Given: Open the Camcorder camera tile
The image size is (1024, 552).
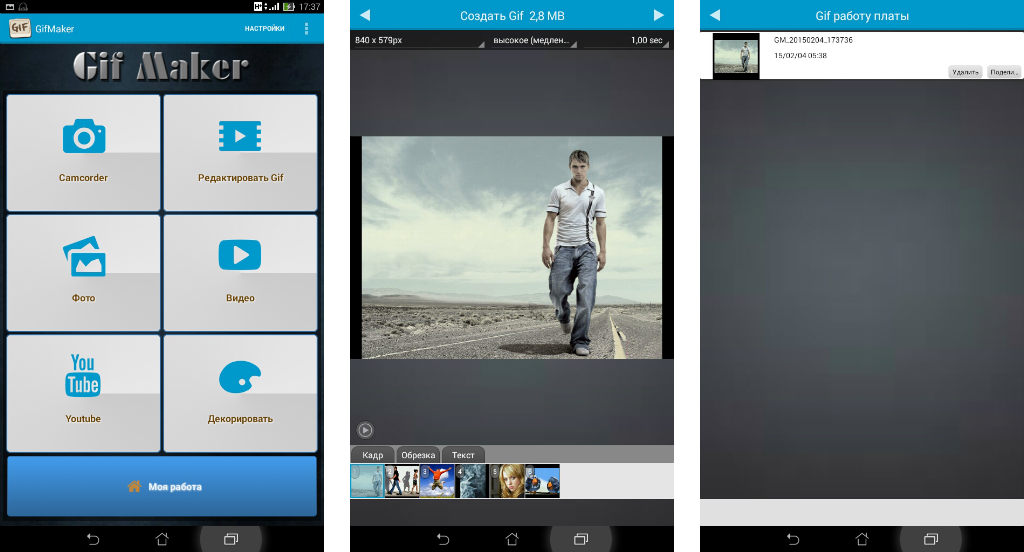Looking at the screenshot, I should pos(83,152).
